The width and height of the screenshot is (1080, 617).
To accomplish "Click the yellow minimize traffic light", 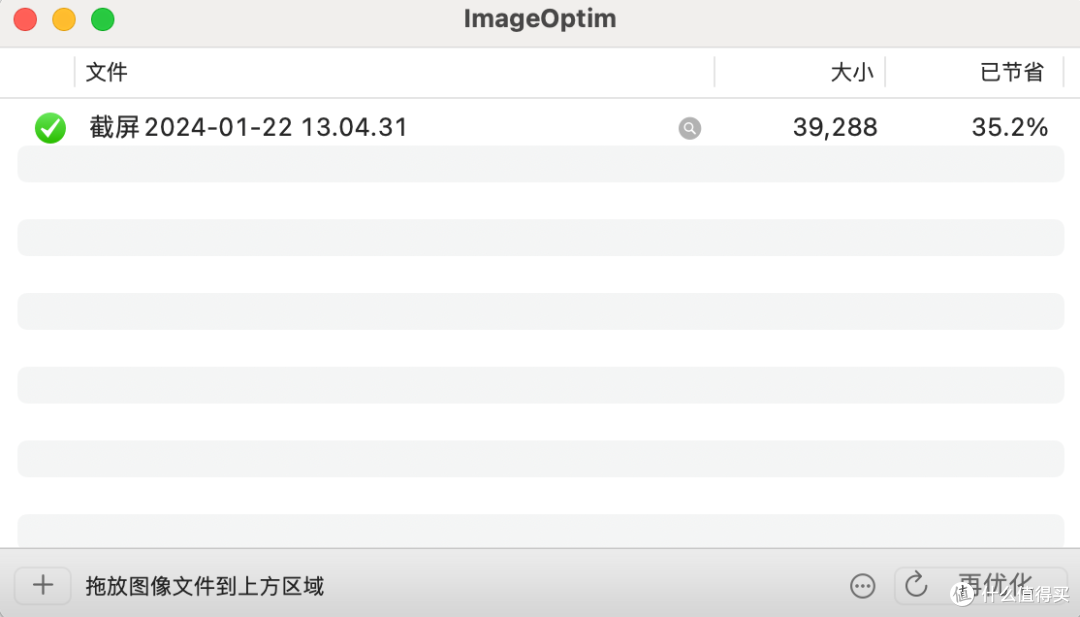I will point(63,18).
